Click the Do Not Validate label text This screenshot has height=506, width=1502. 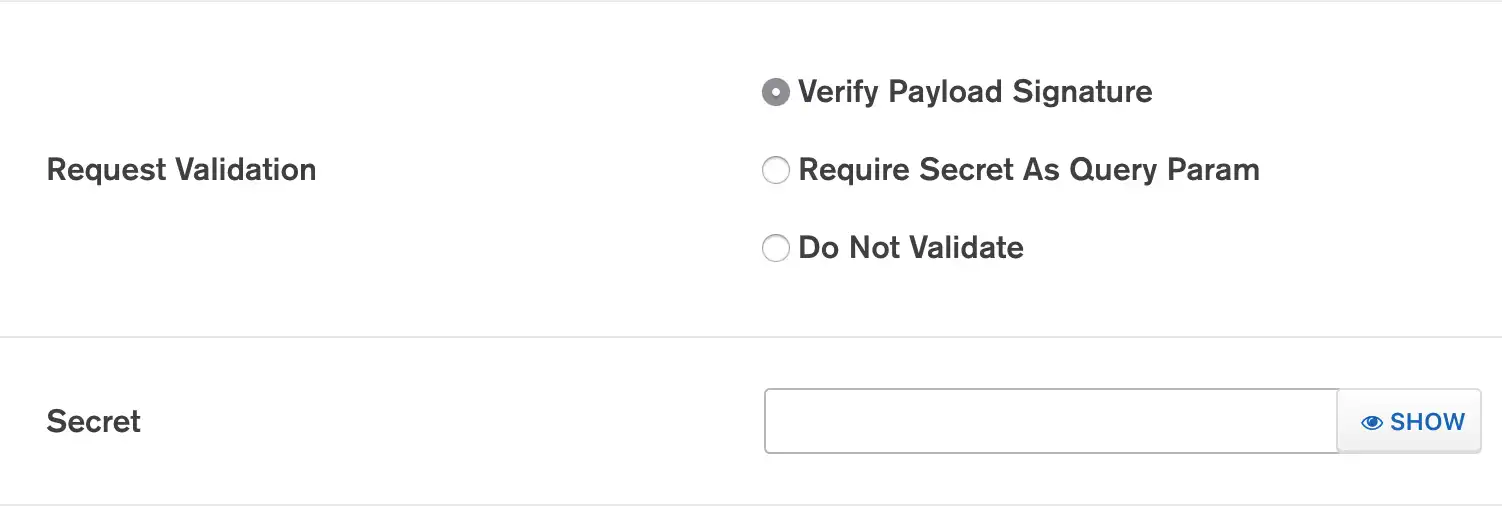[911, 248]
